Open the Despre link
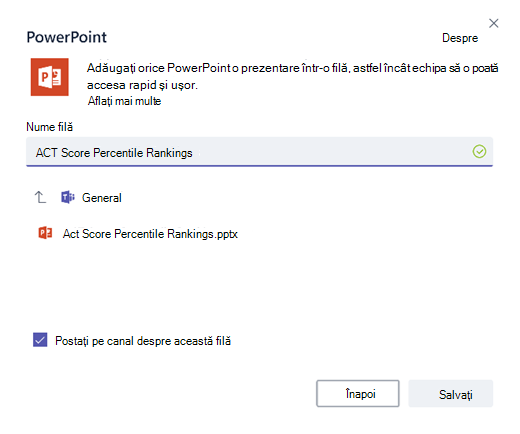Viewport: 520px width, 434px height. (460, 38)
